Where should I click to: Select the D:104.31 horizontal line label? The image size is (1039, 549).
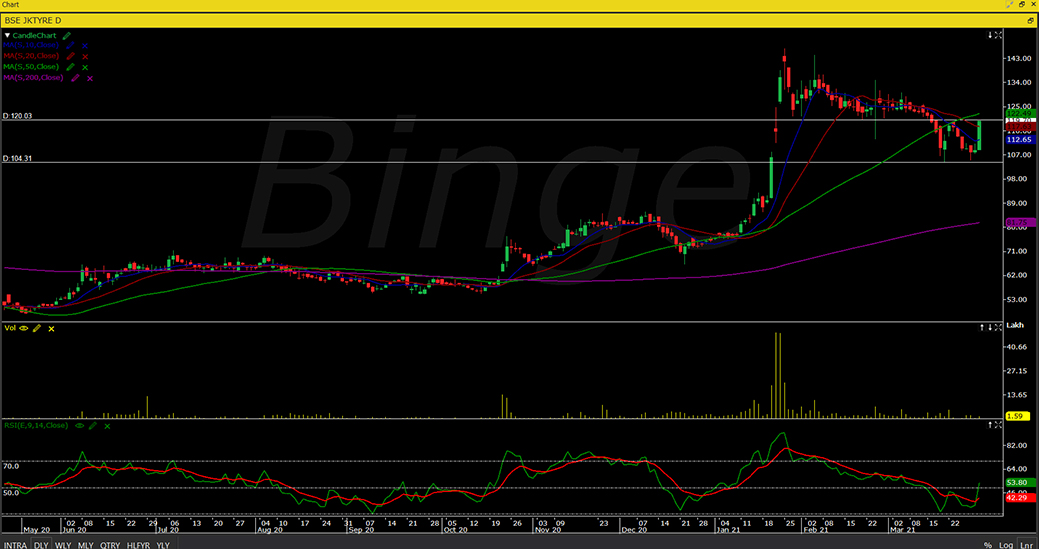point(17,159)
